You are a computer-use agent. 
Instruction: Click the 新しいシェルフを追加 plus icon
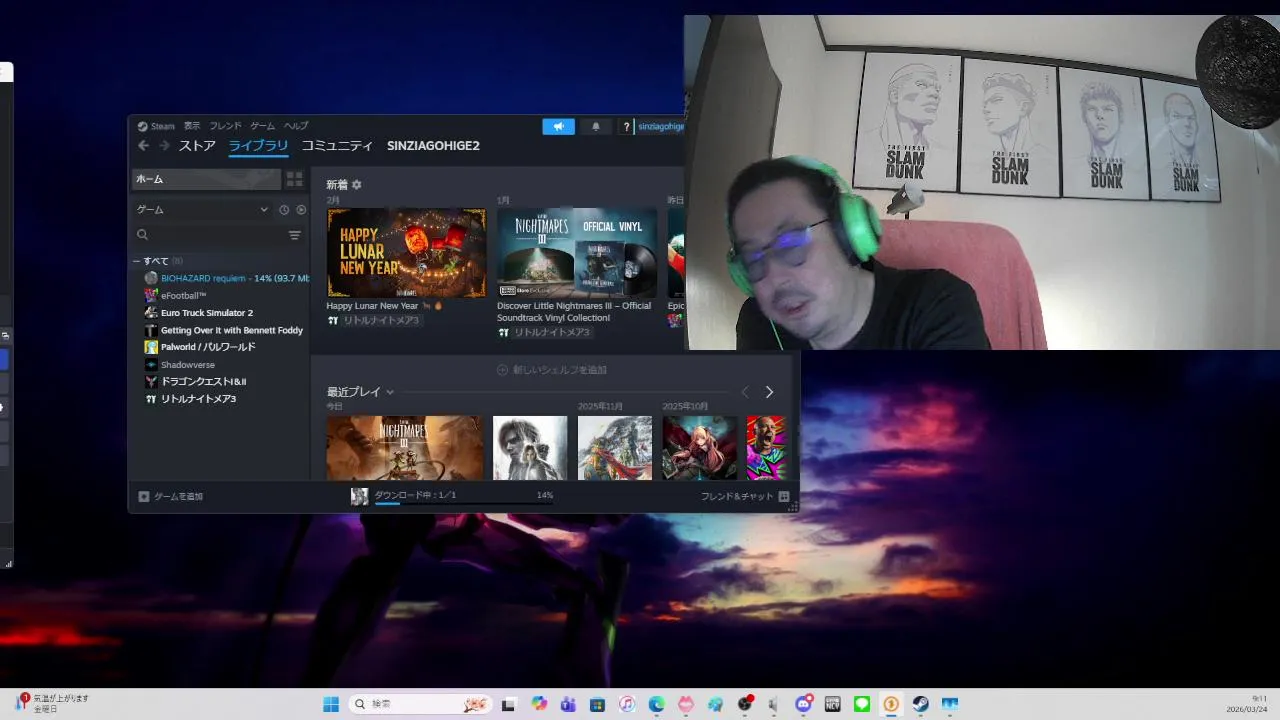click(502, 370)
